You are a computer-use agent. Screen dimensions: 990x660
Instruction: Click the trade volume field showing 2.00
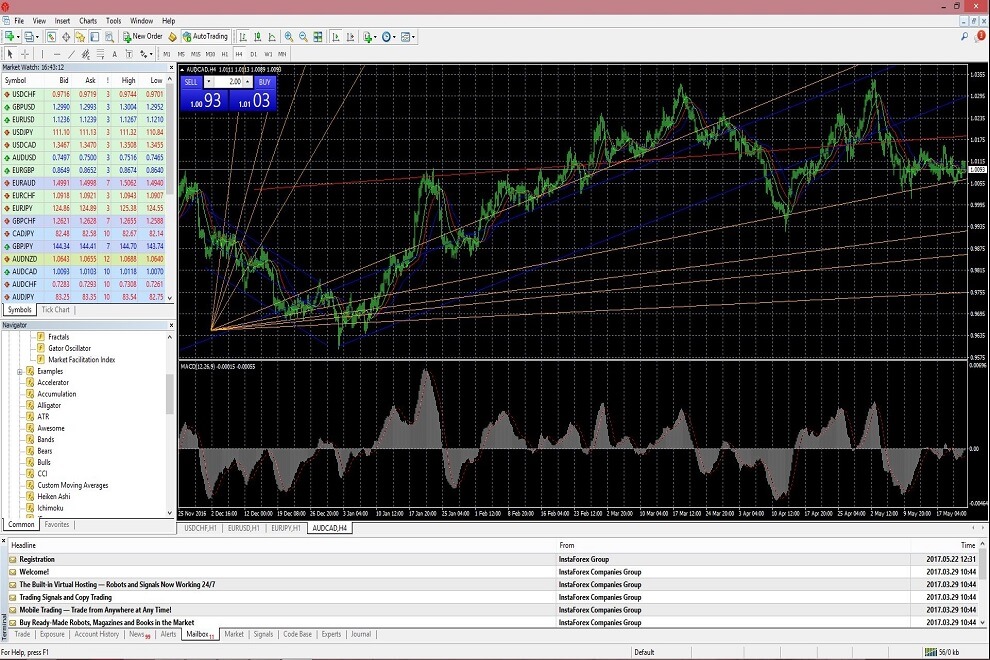[x=228, y=81]
